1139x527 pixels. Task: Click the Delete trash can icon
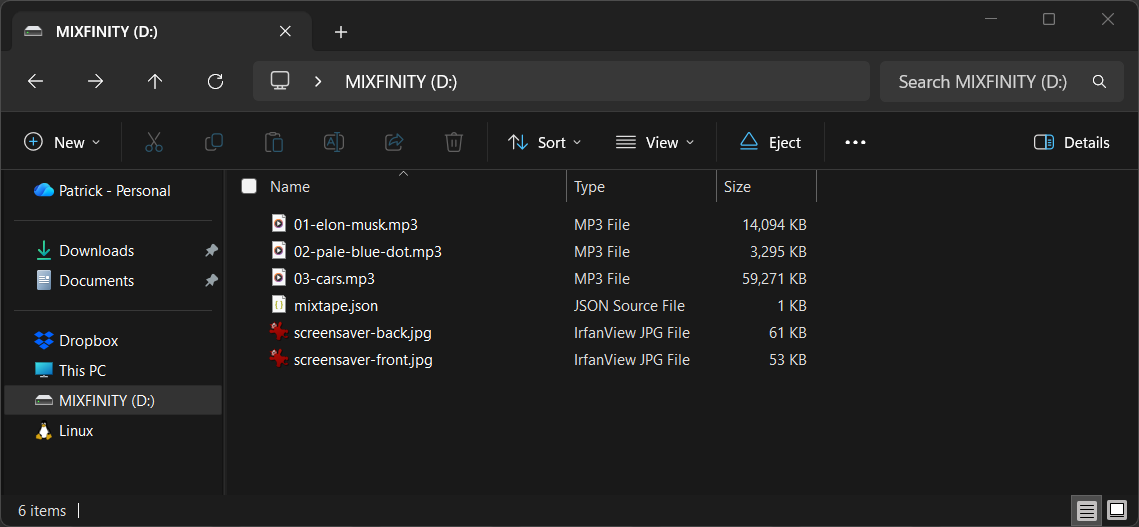(x=454, y=142)
